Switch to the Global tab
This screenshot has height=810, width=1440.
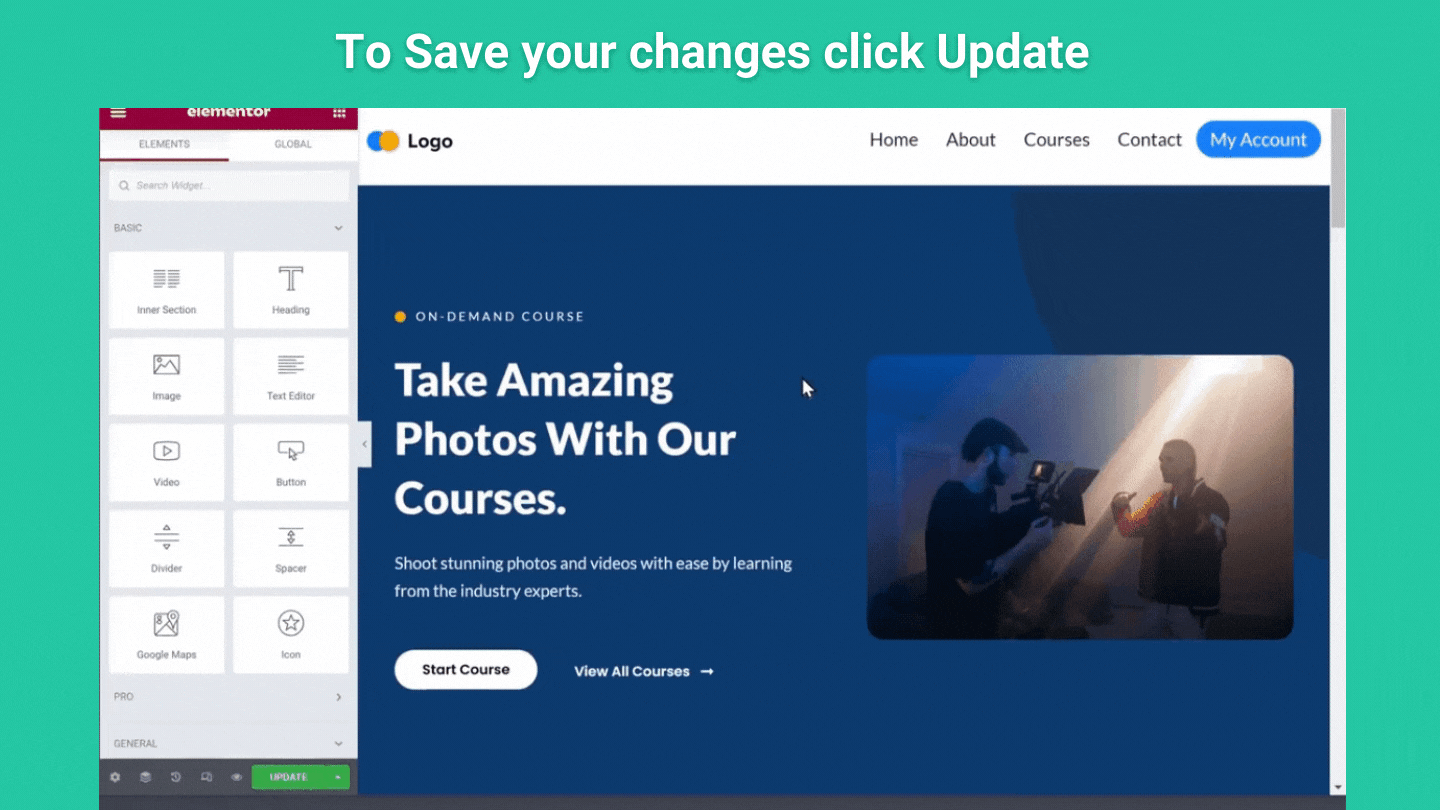293,144
